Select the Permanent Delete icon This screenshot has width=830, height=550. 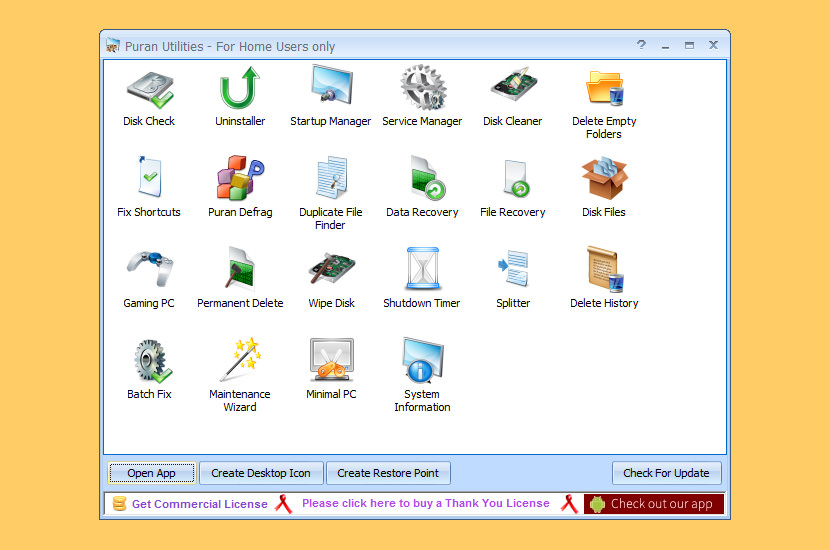(240, 268)
